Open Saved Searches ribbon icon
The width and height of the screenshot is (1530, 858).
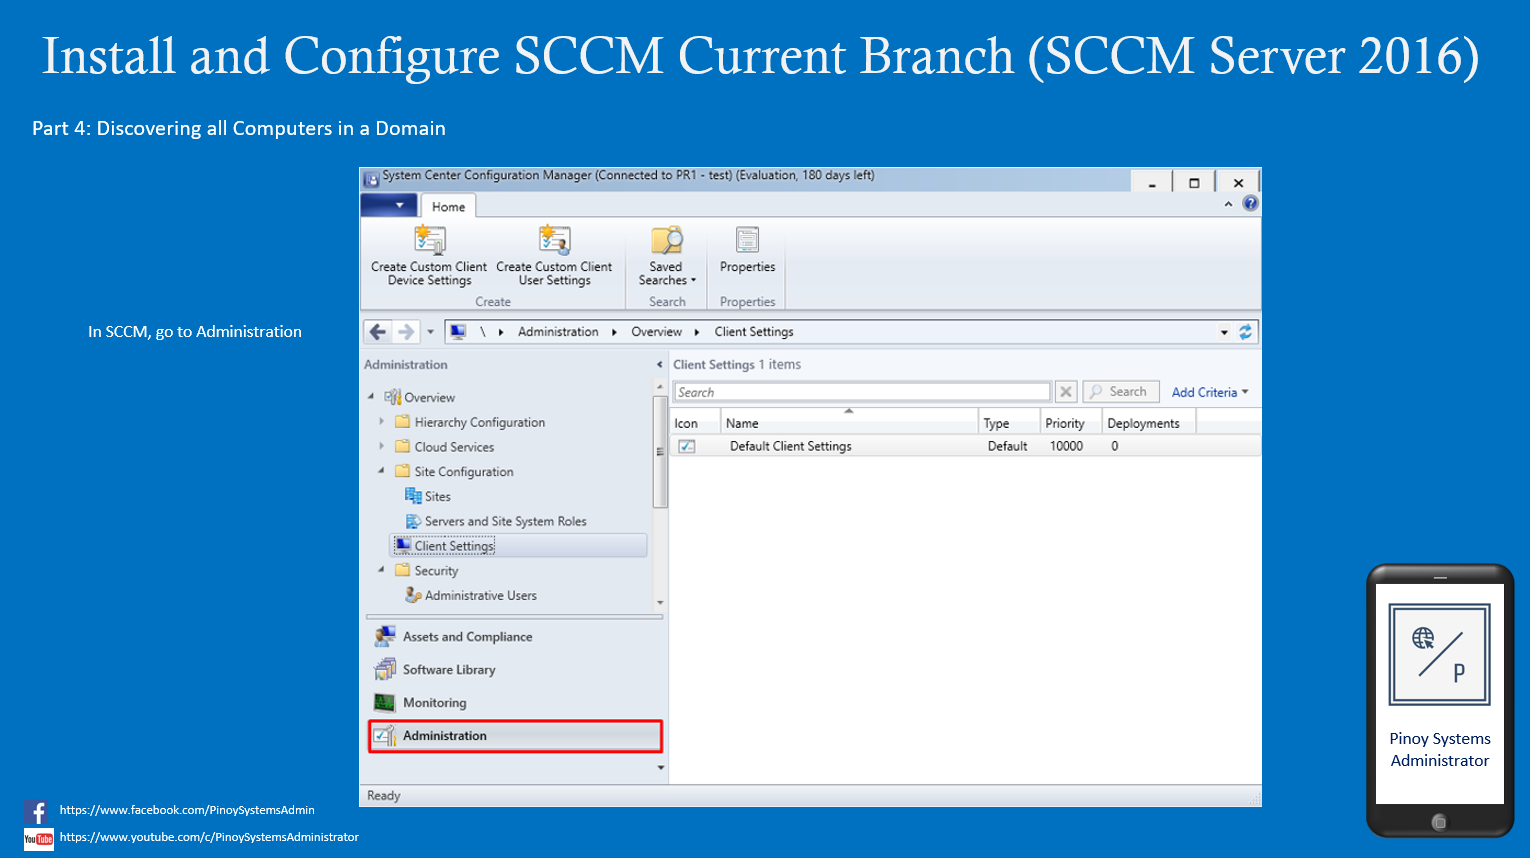(x=666, y=240)
